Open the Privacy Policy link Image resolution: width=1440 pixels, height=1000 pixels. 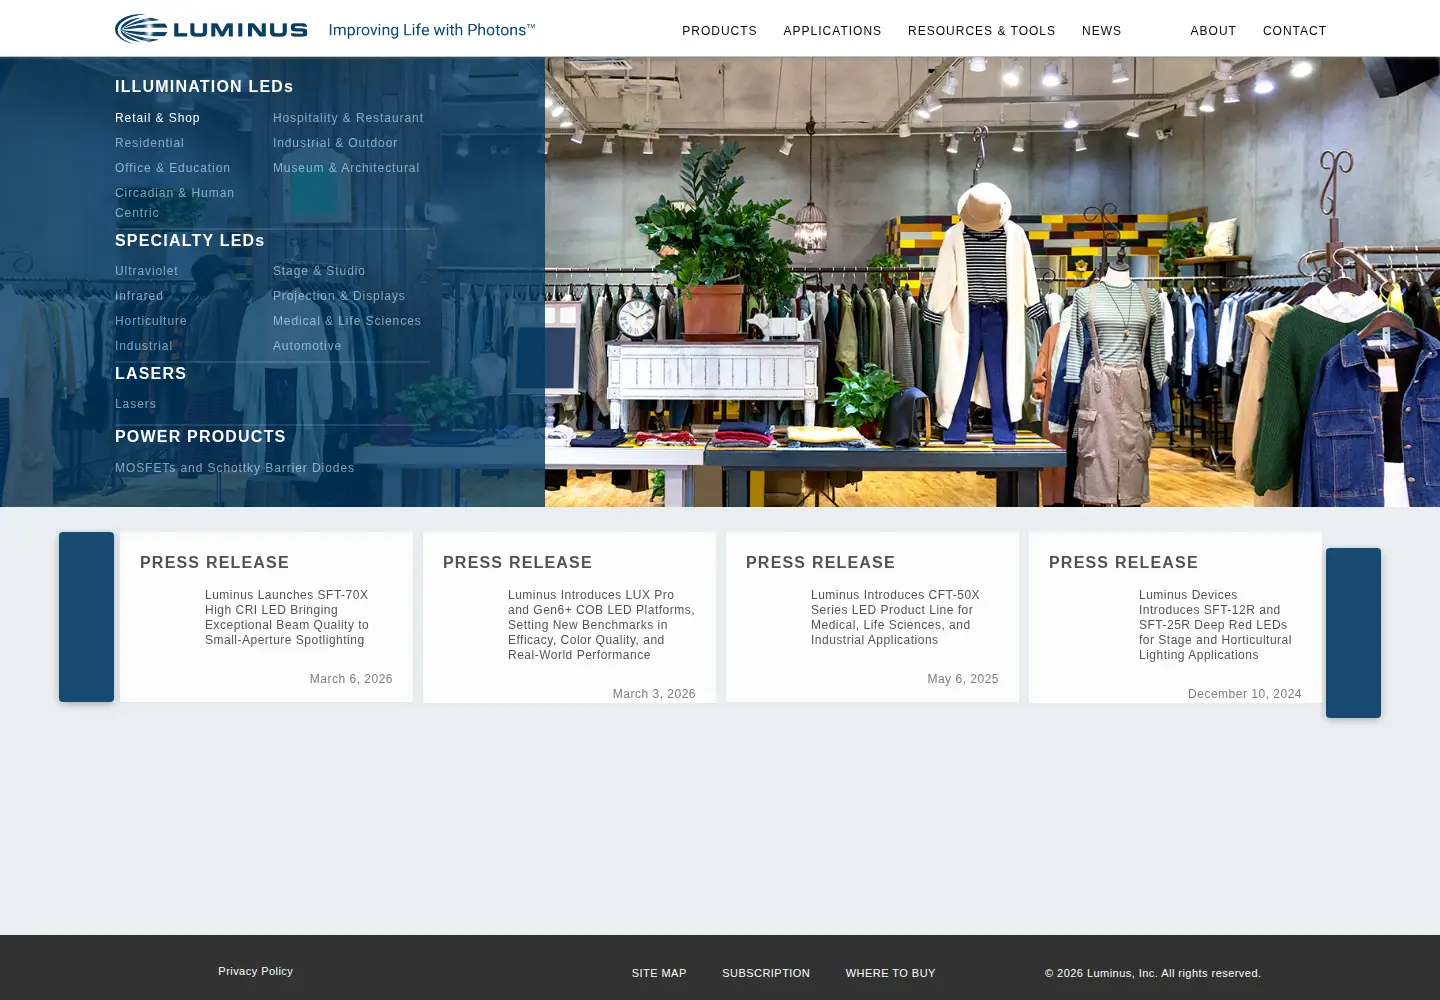pos(256,971)
